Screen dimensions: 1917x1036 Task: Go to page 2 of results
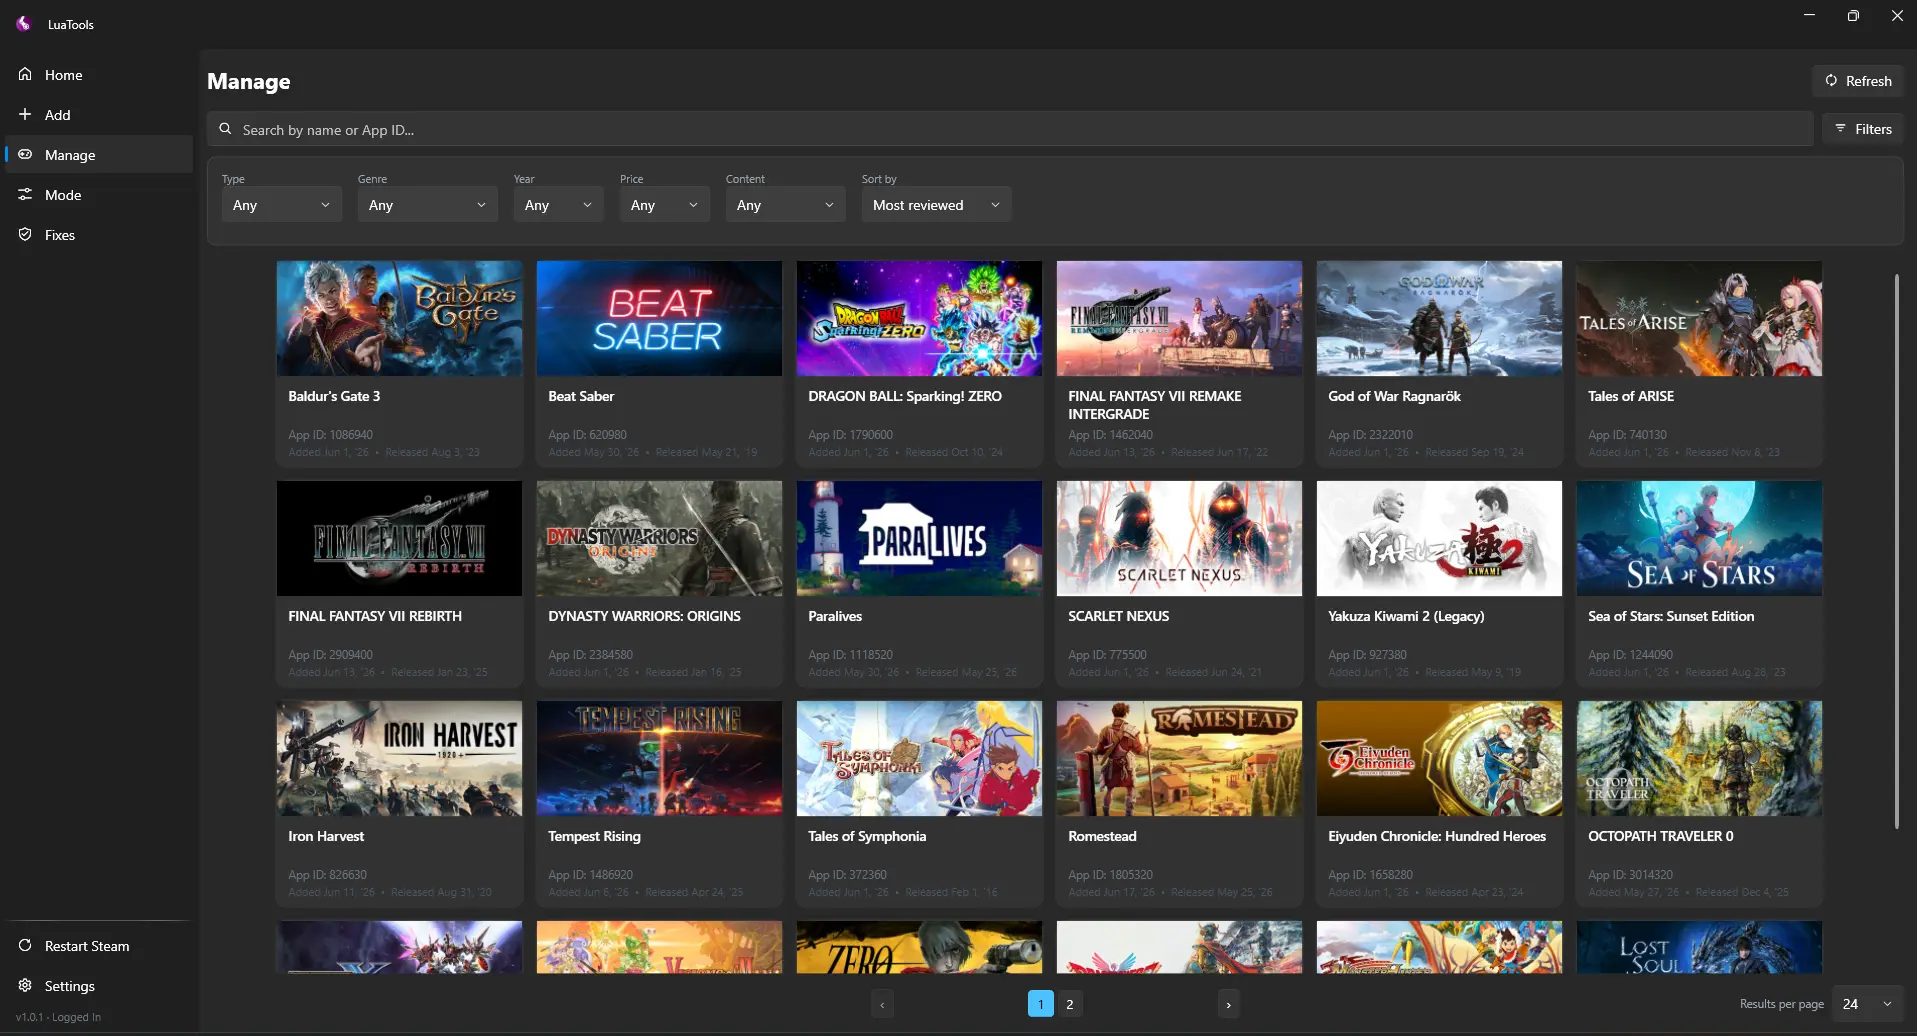[x=1070, y=1004]
